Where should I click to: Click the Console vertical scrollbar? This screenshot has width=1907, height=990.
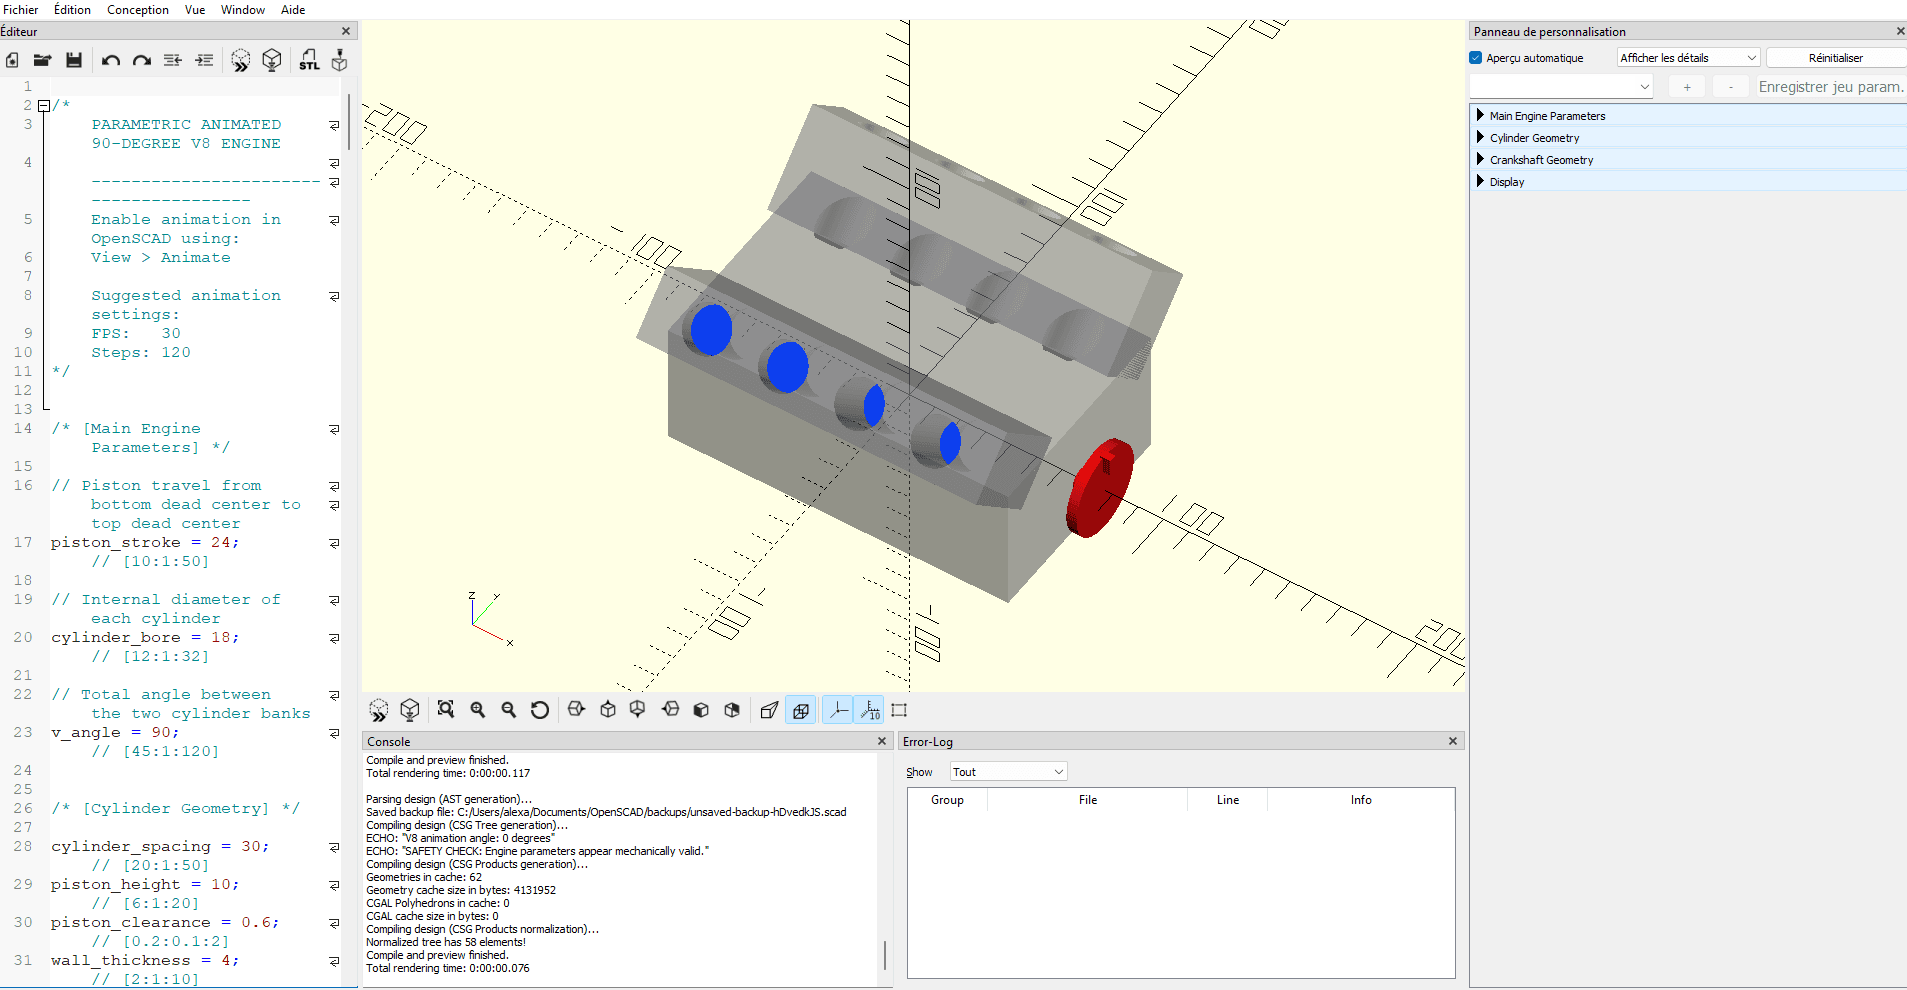click(x=885, y=954)
